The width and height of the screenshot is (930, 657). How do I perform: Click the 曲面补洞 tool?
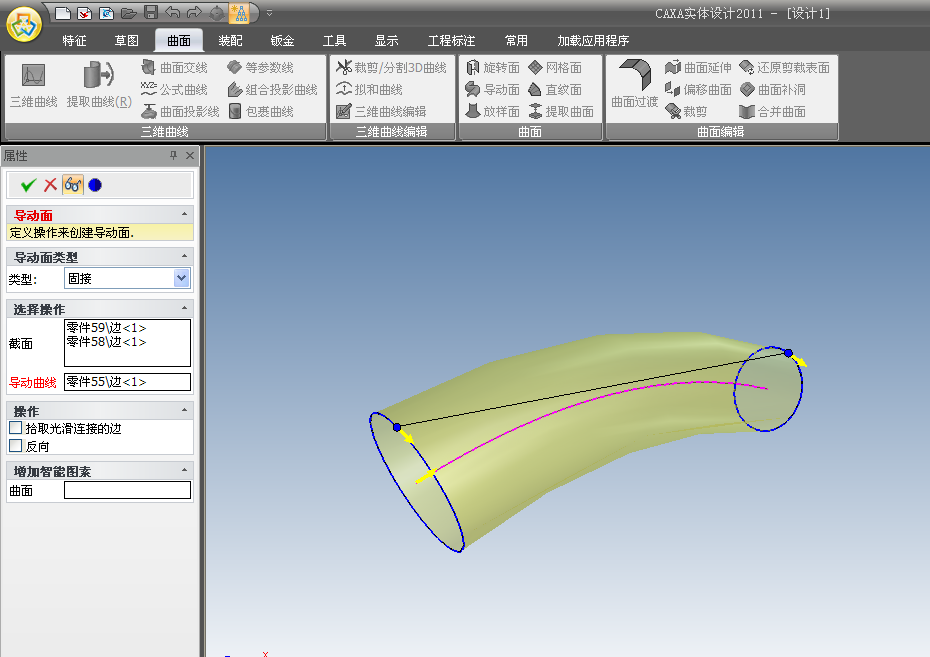click(x=772, y=90)
